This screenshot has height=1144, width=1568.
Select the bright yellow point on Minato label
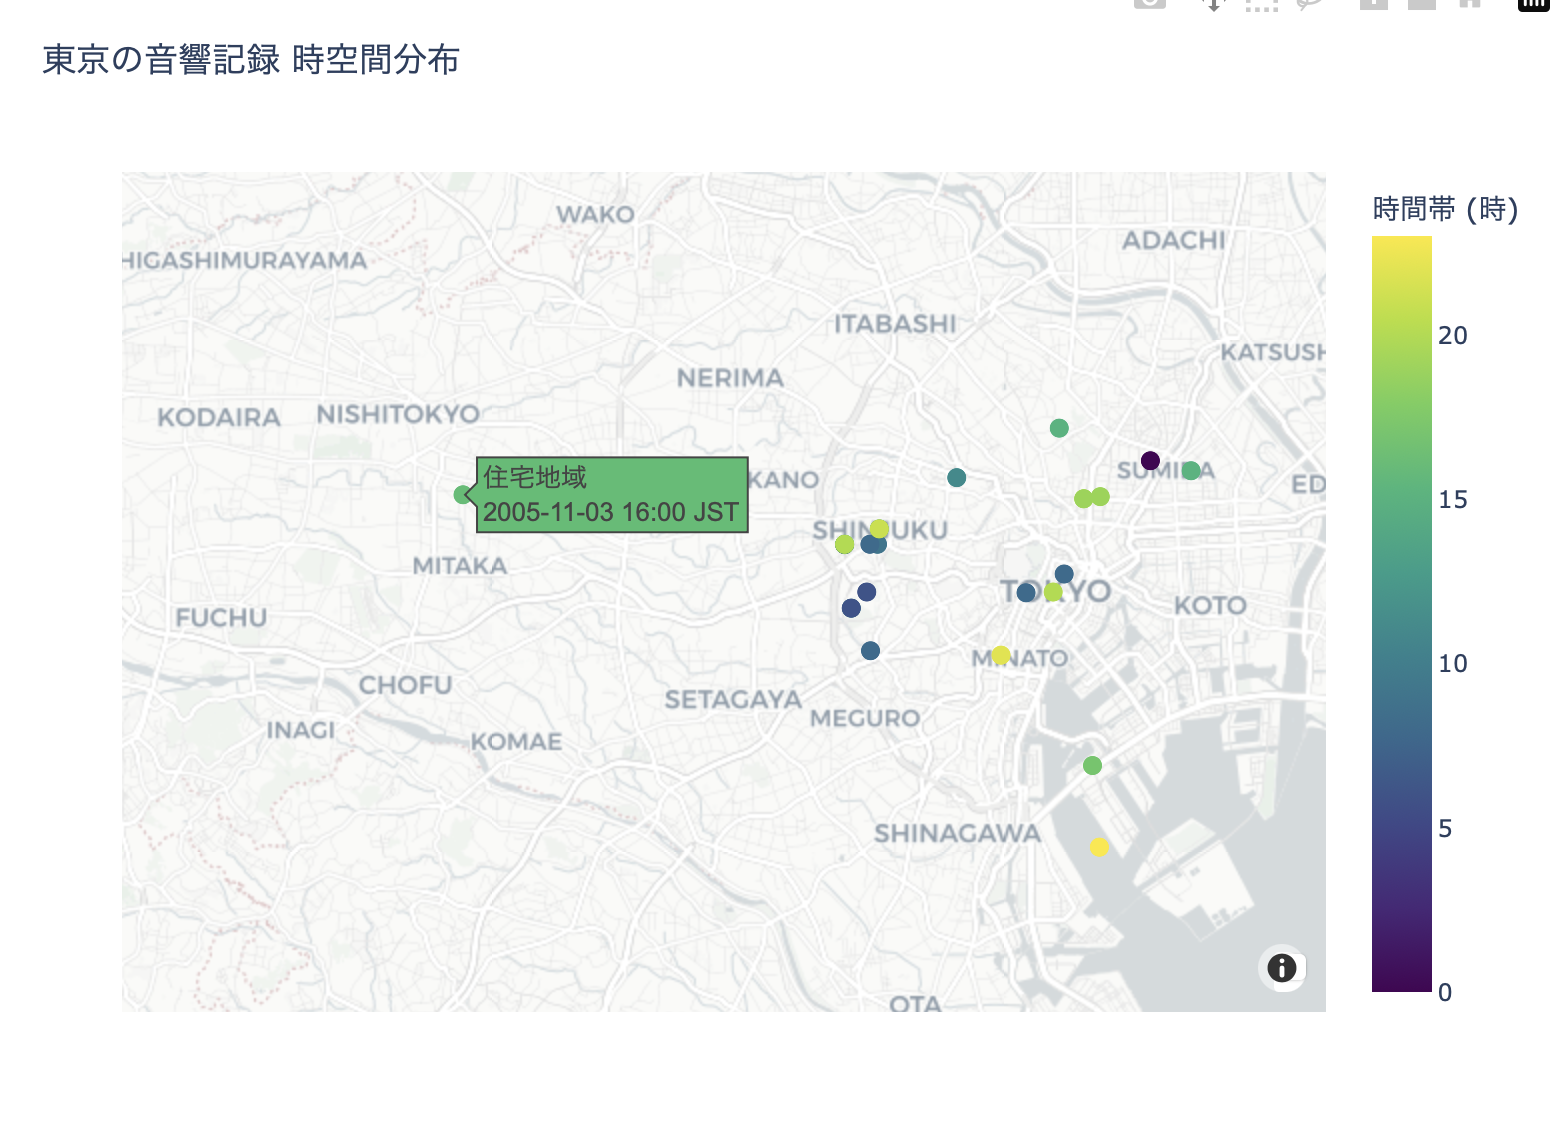1001,655
